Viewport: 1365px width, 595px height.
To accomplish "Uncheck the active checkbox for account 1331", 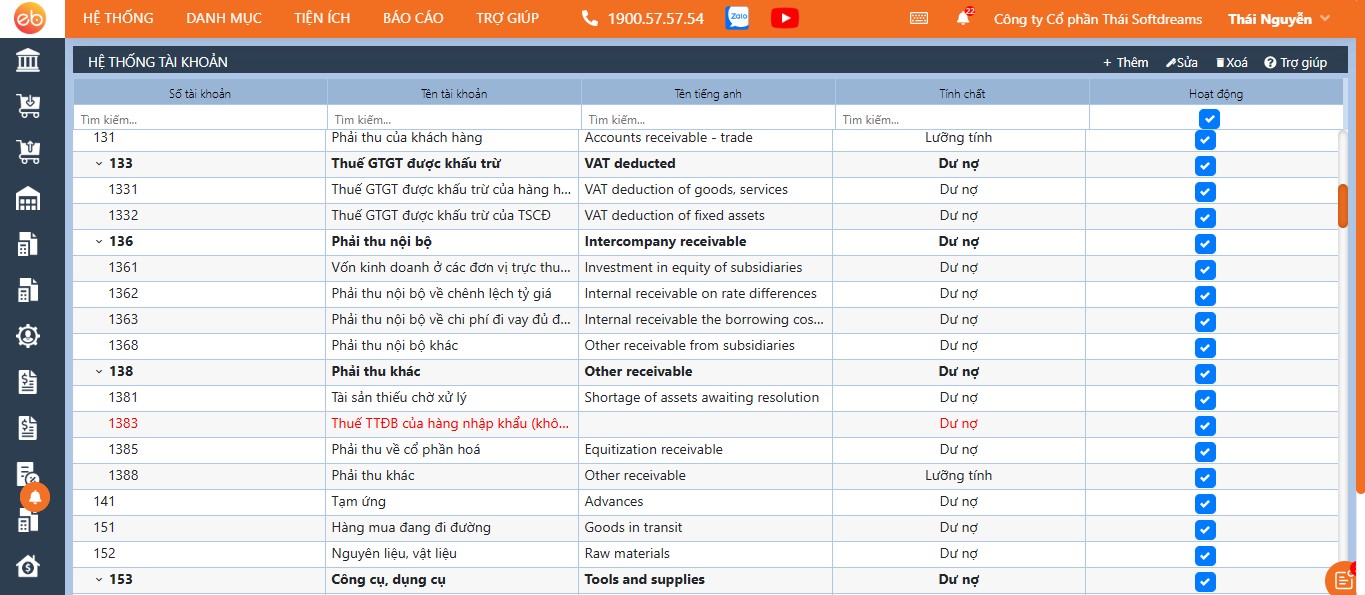I will (x=1205, y=191).
